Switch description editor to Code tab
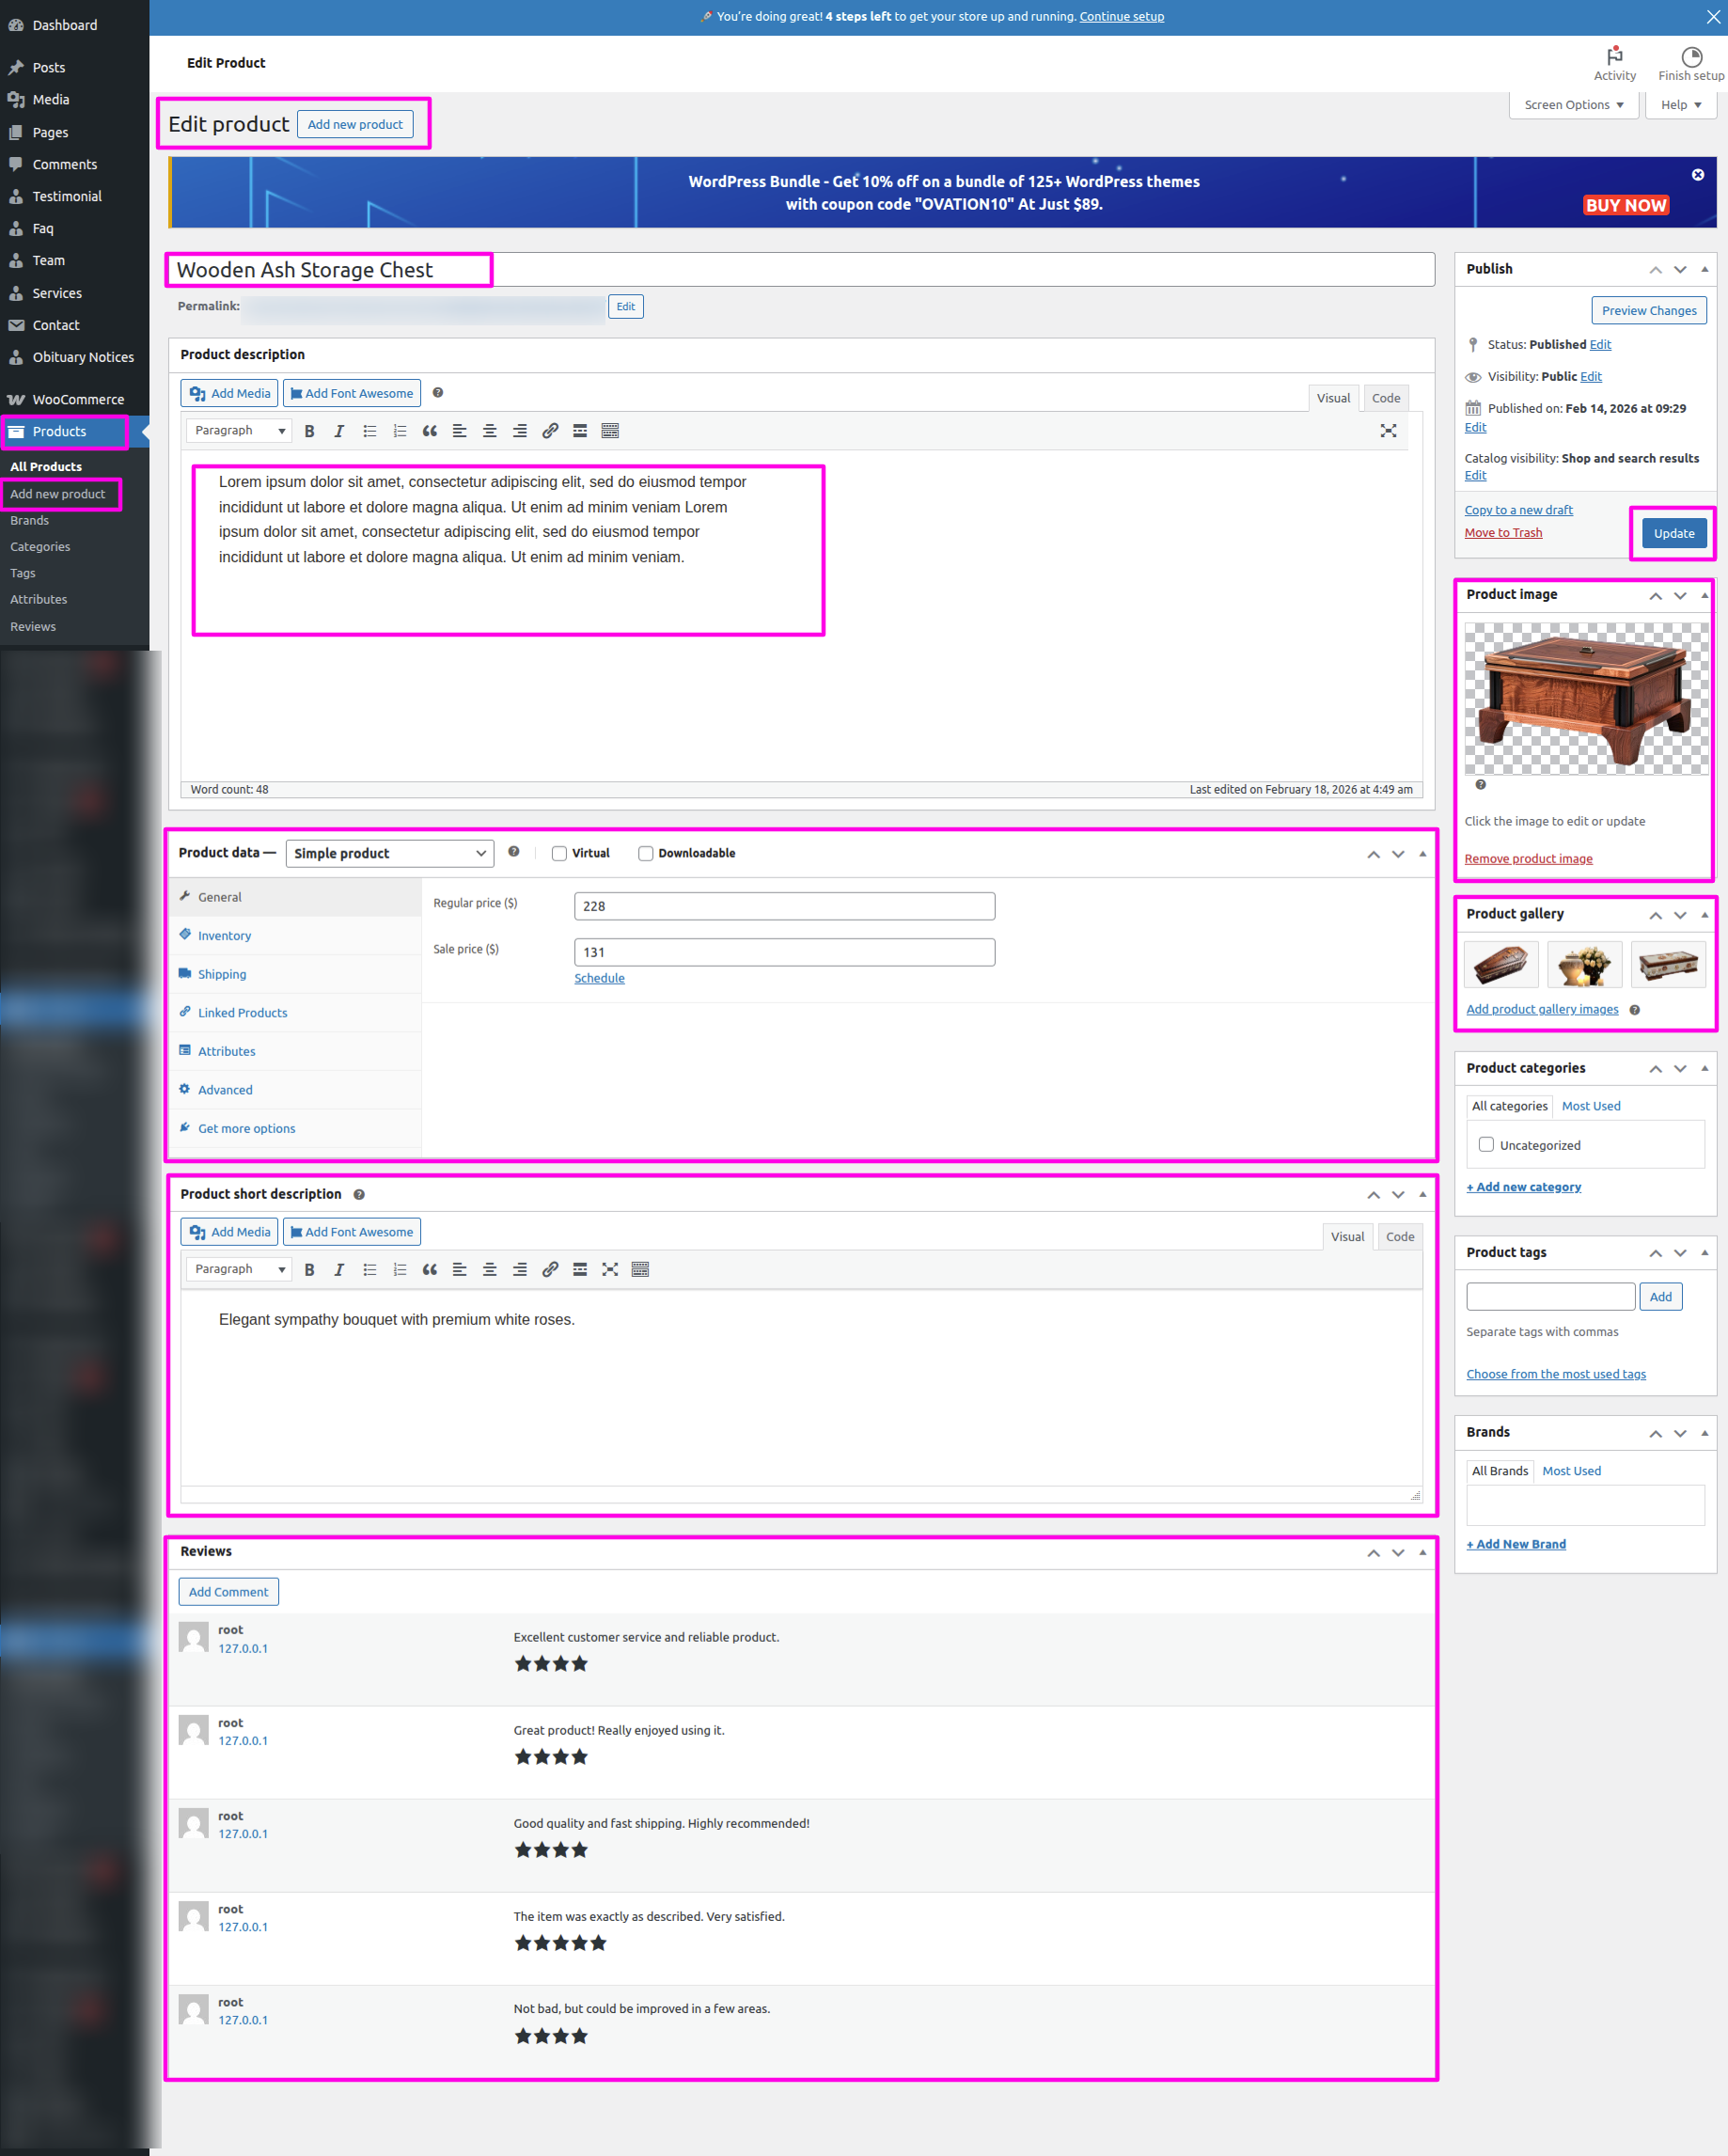 tap(1385, 398)
